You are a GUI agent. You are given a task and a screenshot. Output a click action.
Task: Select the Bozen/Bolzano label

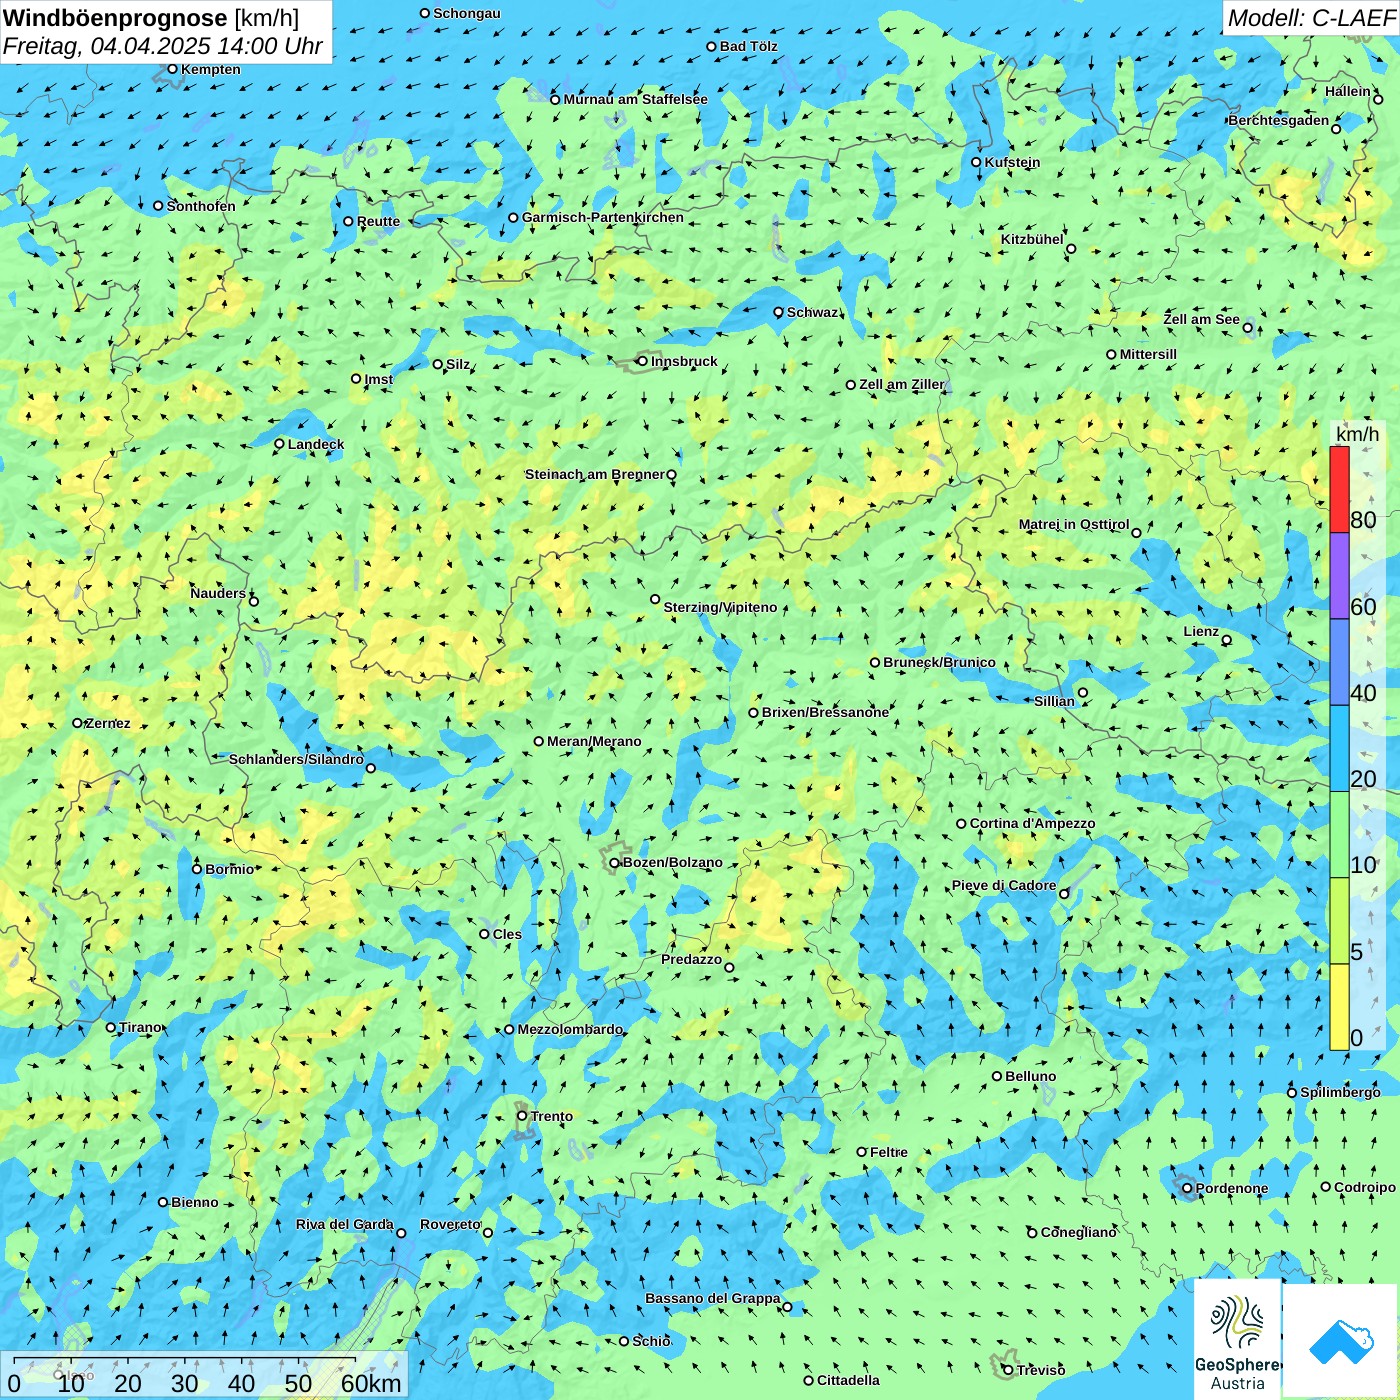[672, 862]
